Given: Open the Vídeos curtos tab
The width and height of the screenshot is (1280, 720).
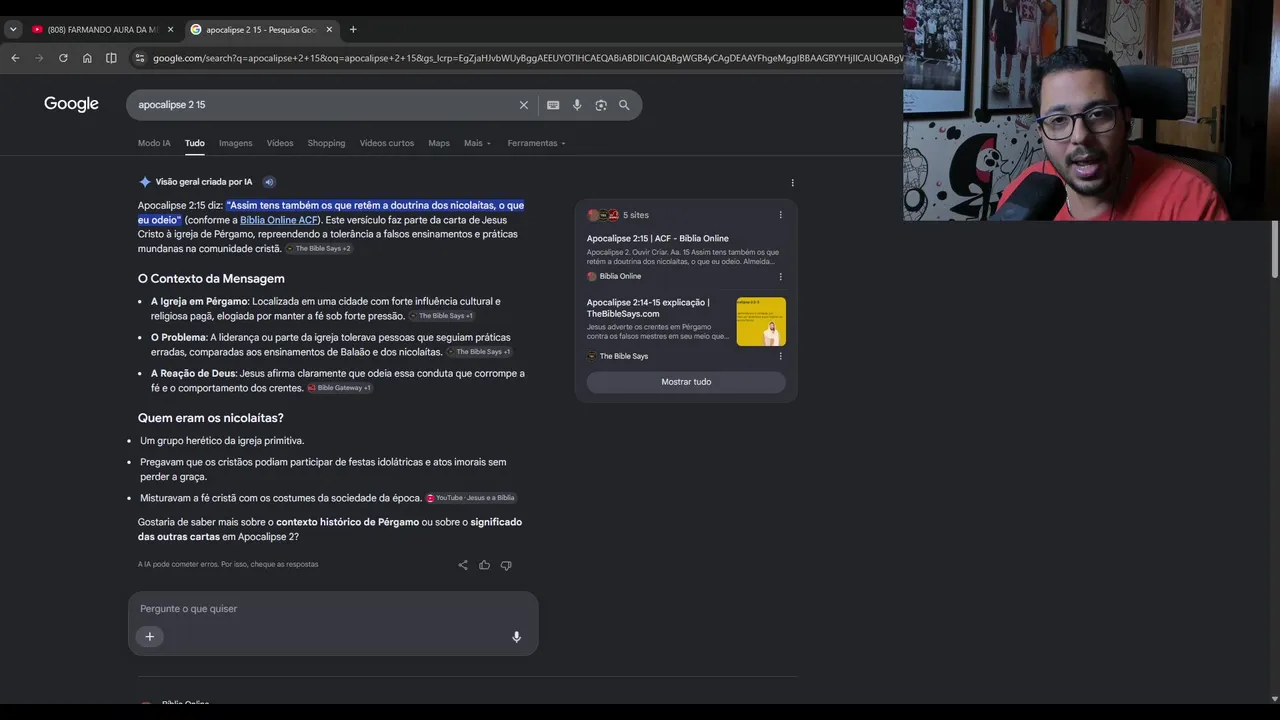Looking at the screenshot, I should (387, 143).
